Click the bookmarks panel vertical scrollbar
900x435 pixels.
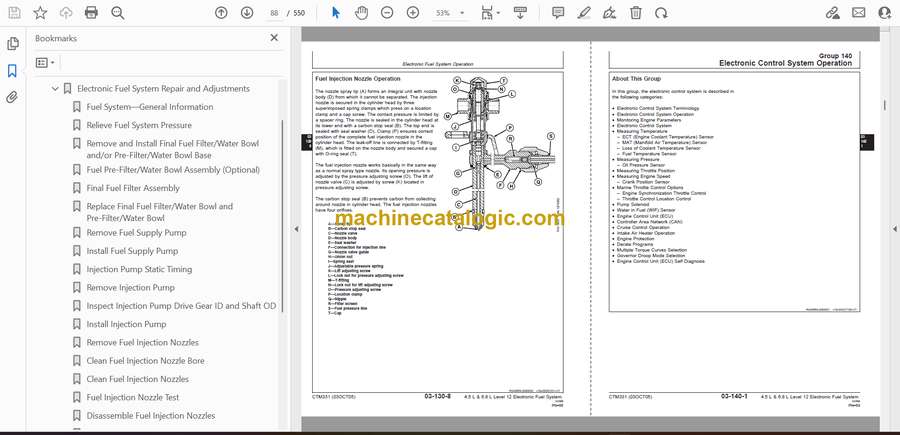pyautogui.click(x=281, y=200)
